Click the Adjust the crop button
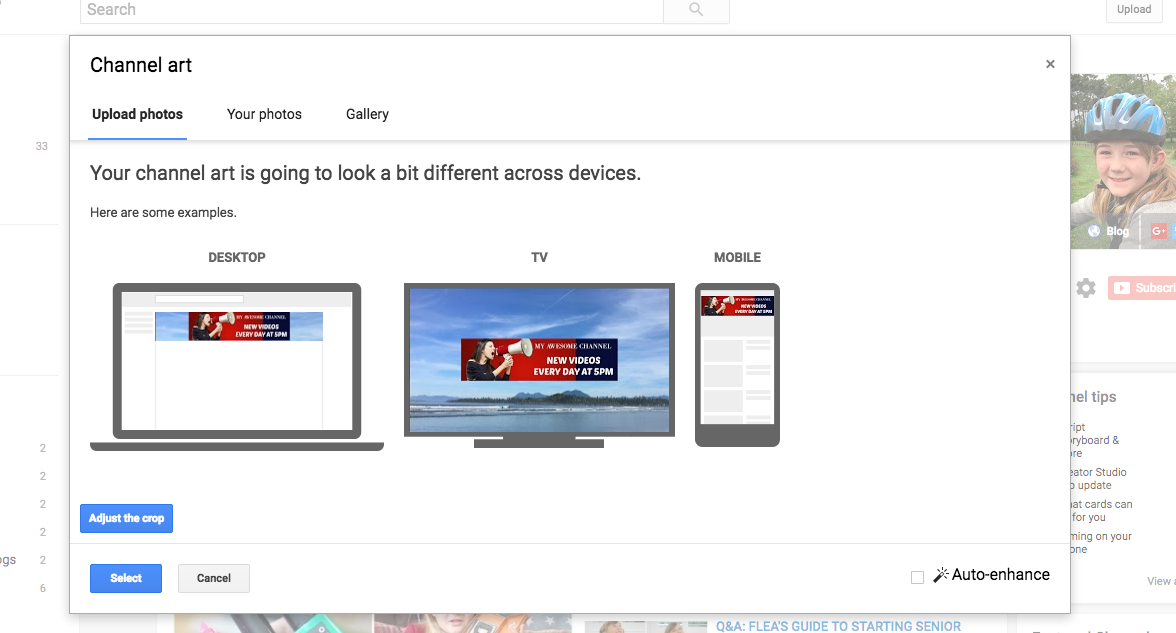 (x=126, y=518)
